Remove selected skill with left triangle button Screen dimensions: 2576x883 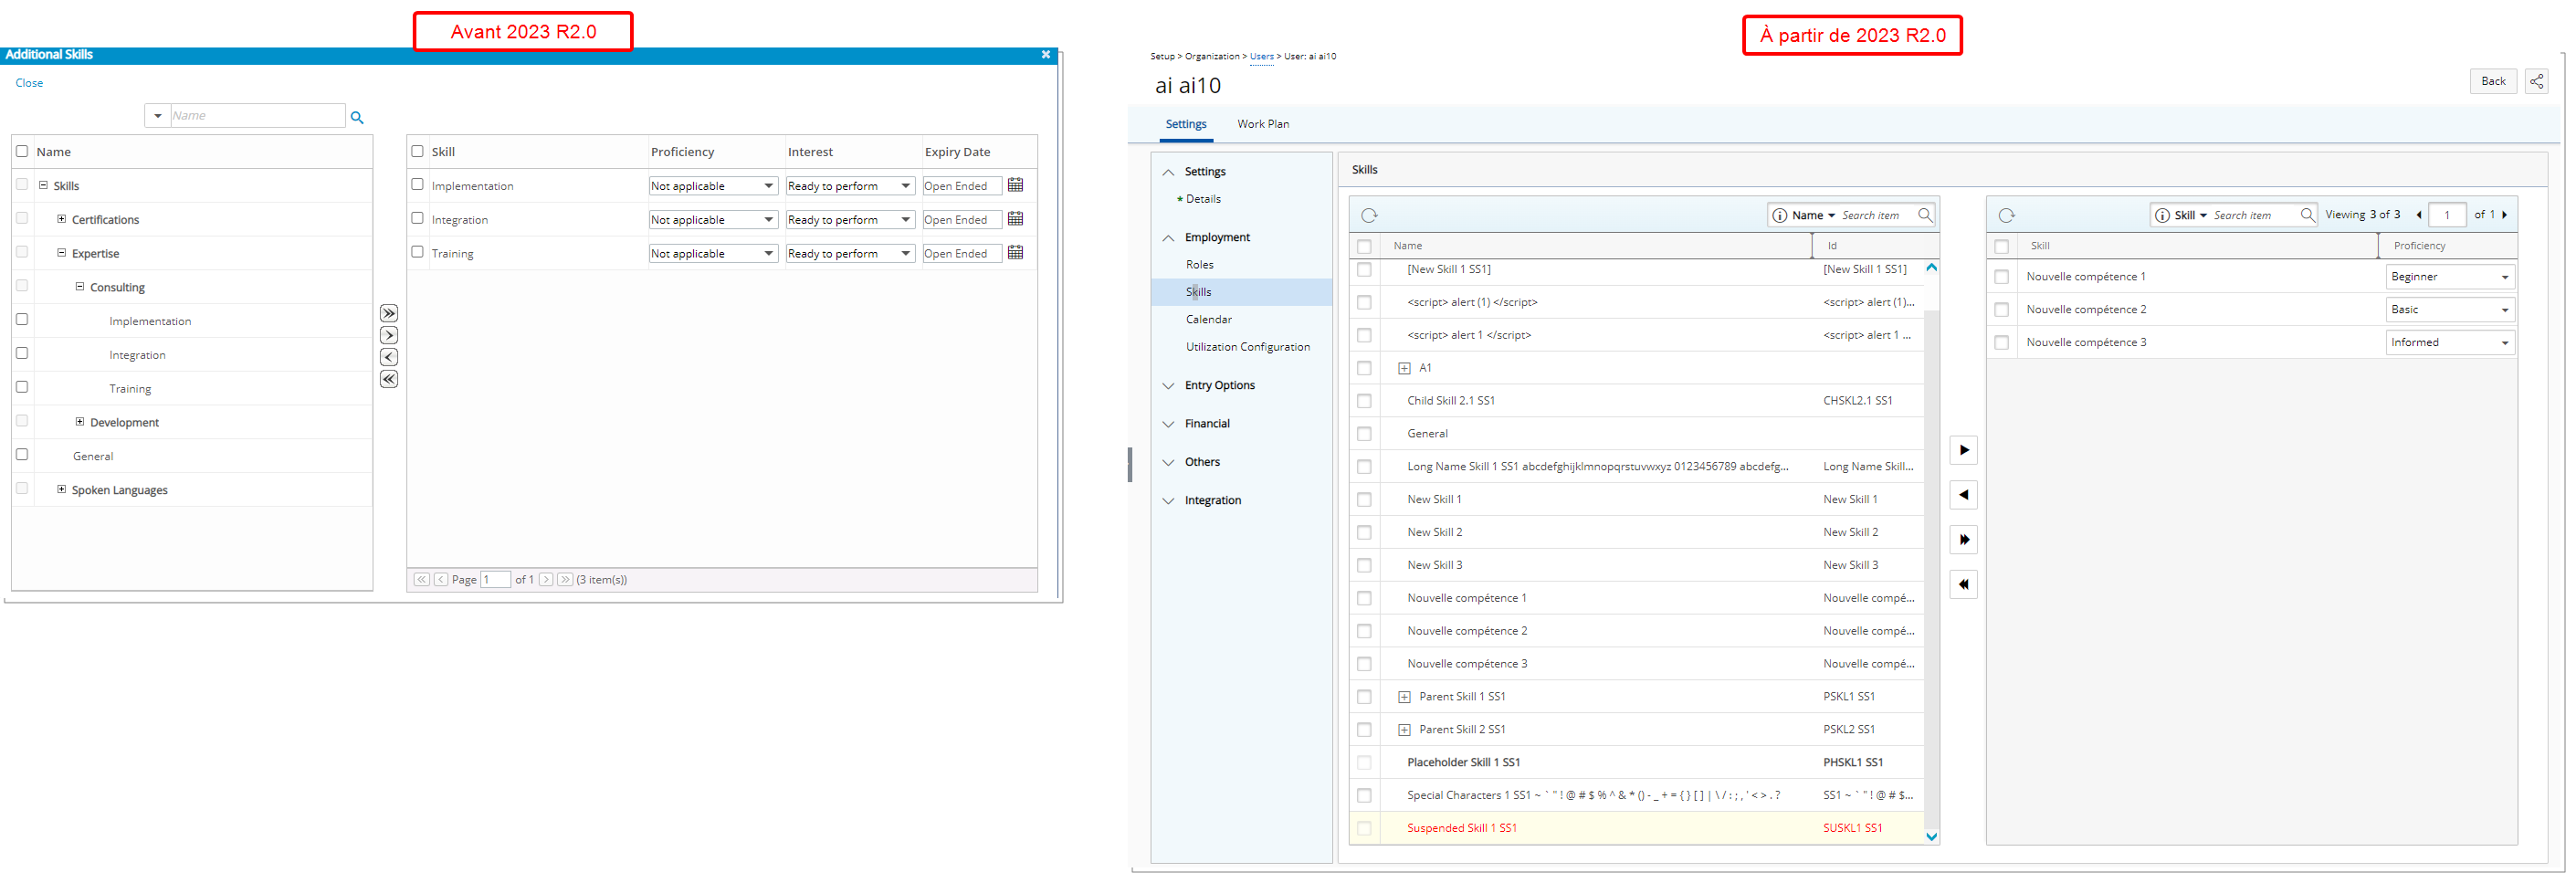click(1963, 495)
